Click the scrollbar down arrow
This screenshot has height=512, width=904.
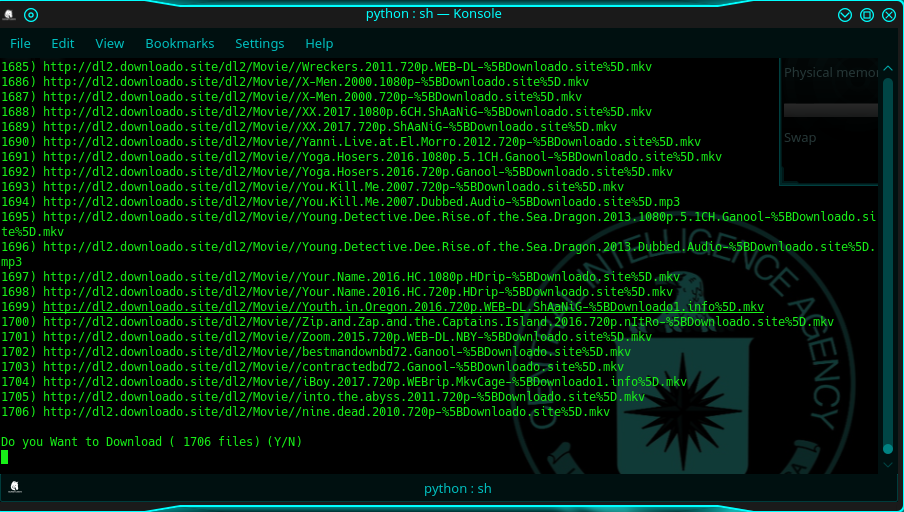[x=888, y=465]
